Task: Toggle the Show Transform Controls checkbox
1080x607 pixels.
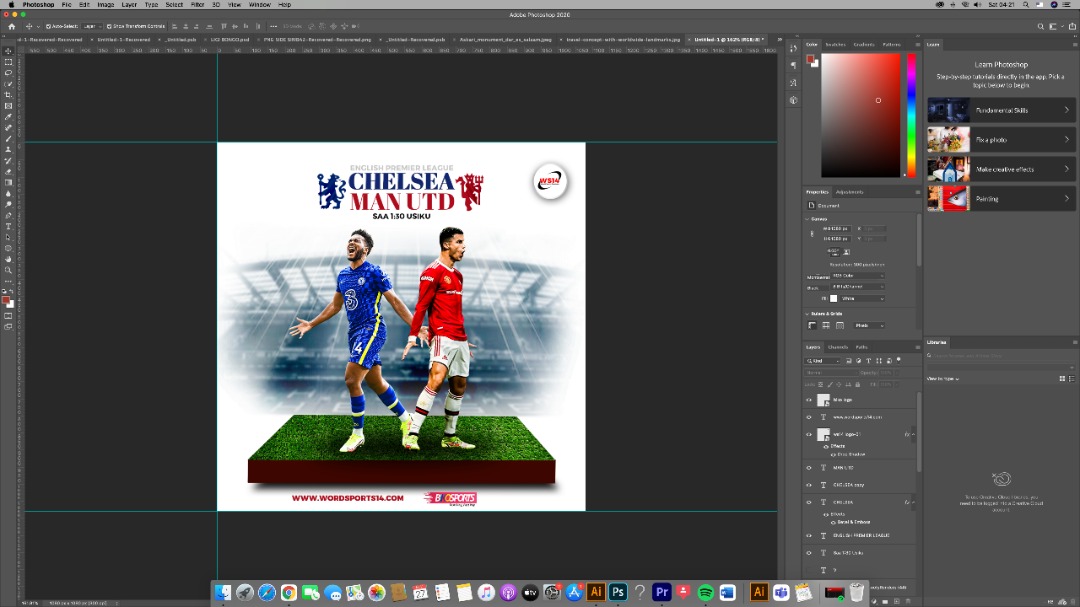Action: click(x=109, y=26)
